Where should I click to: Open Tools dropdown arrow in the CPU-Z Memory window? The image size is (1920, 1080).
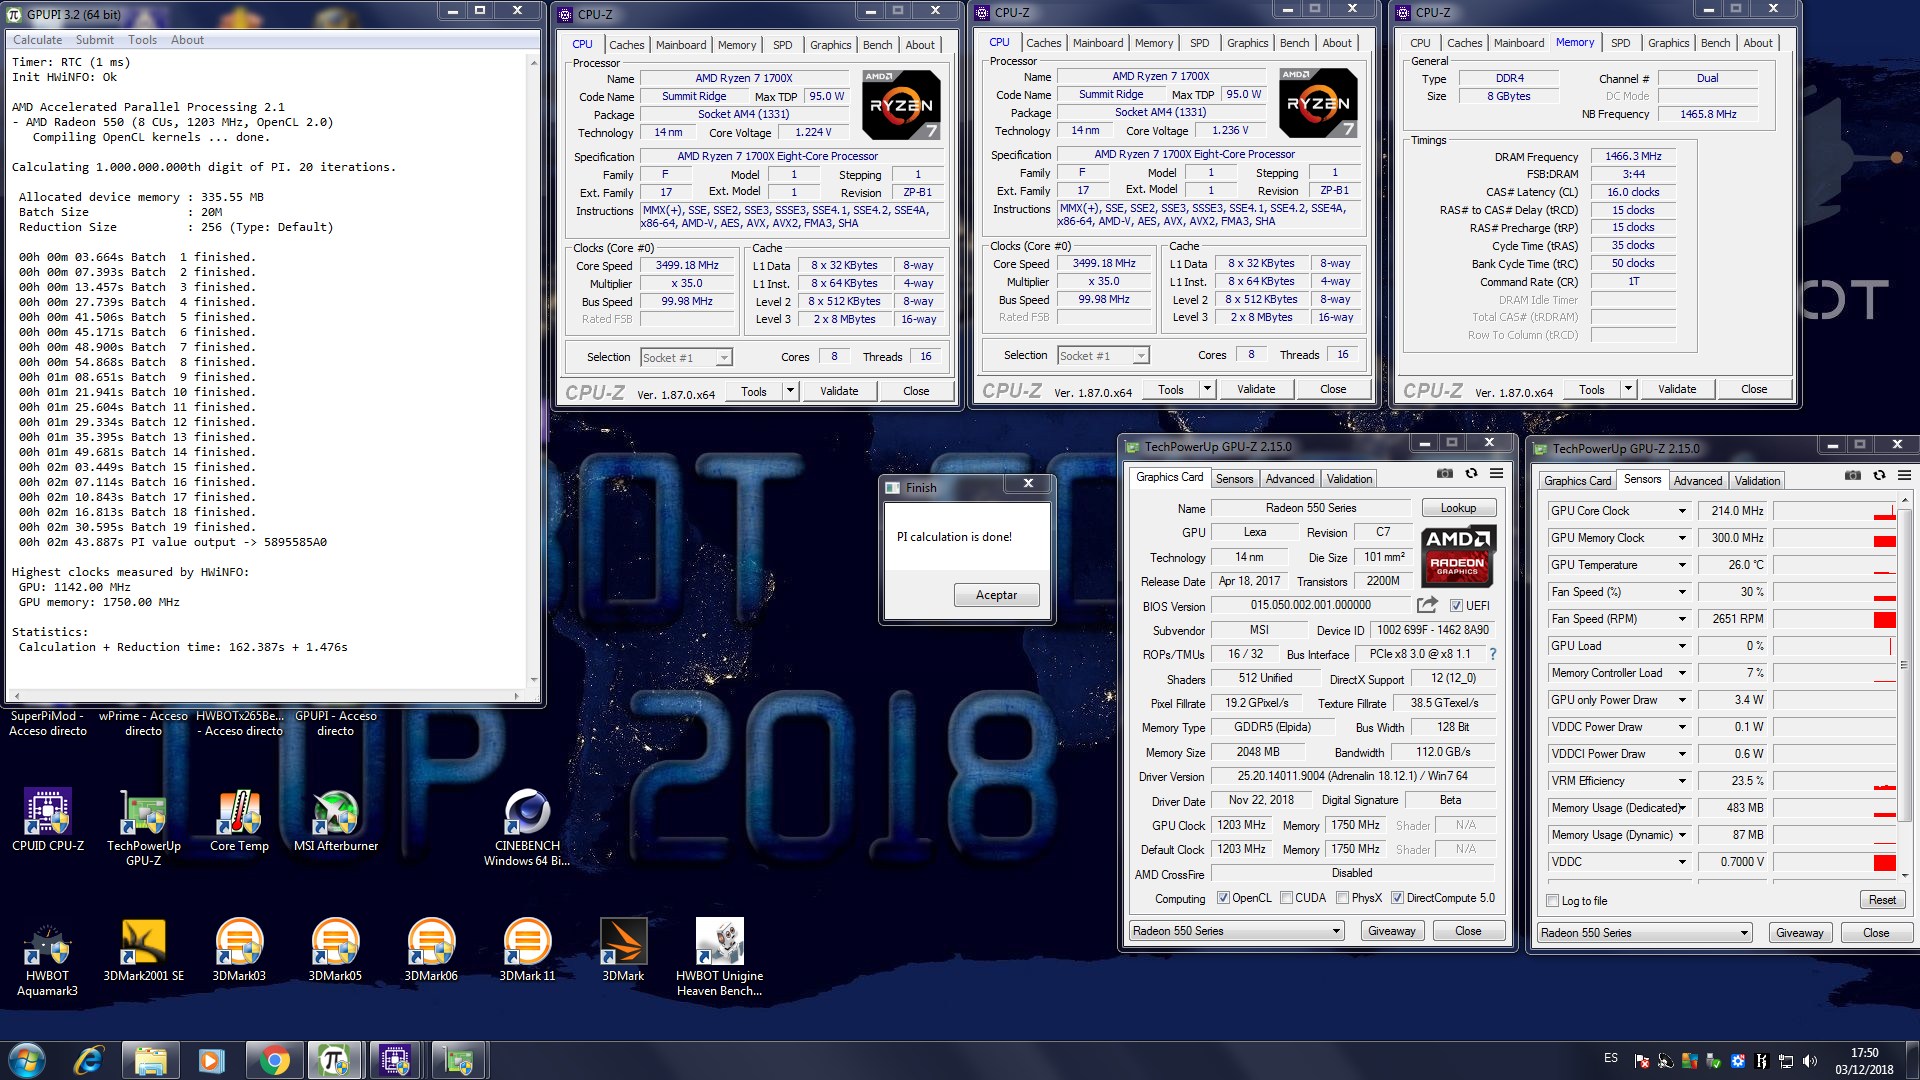[x=1628, y=389]
